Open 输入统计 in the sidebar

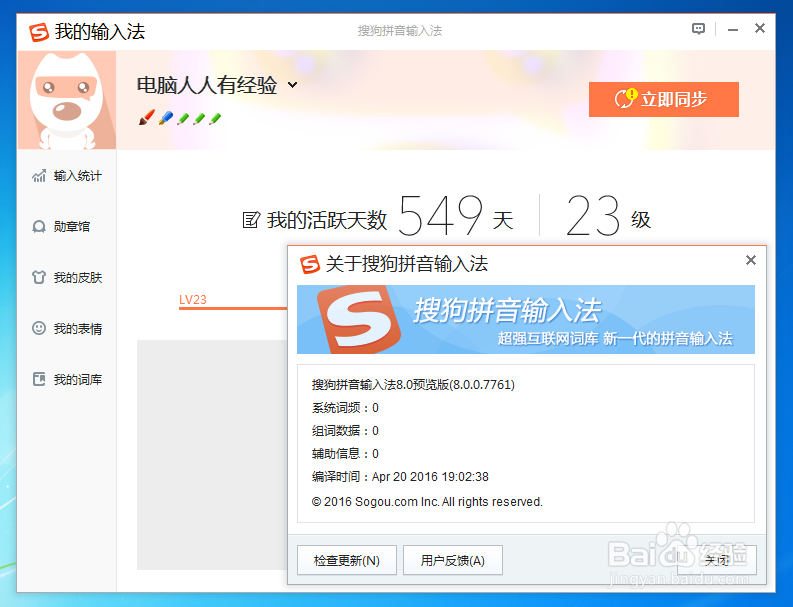point(67,176)
